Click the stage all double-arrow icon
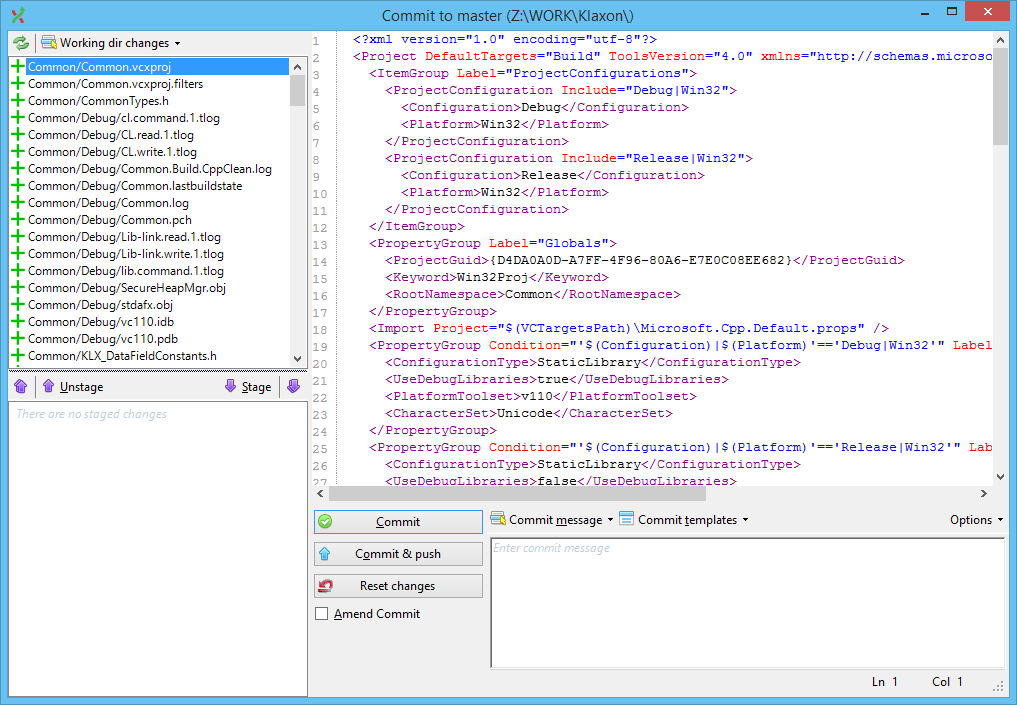 (293, 387)
